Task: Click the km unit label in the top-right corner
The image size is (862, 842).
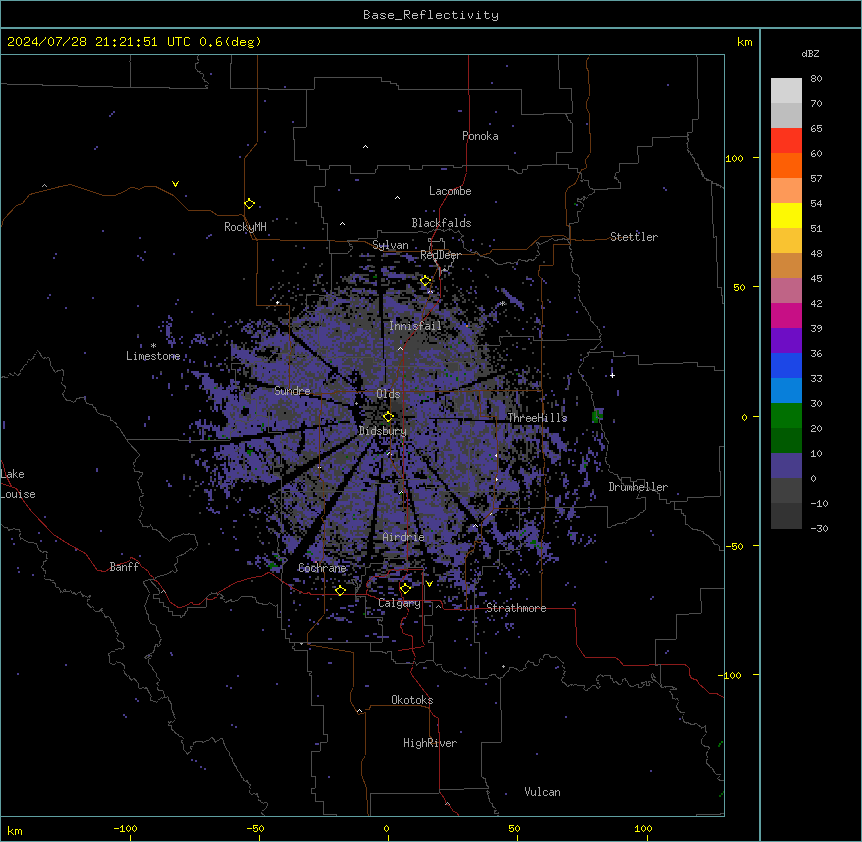Action: 745,42
